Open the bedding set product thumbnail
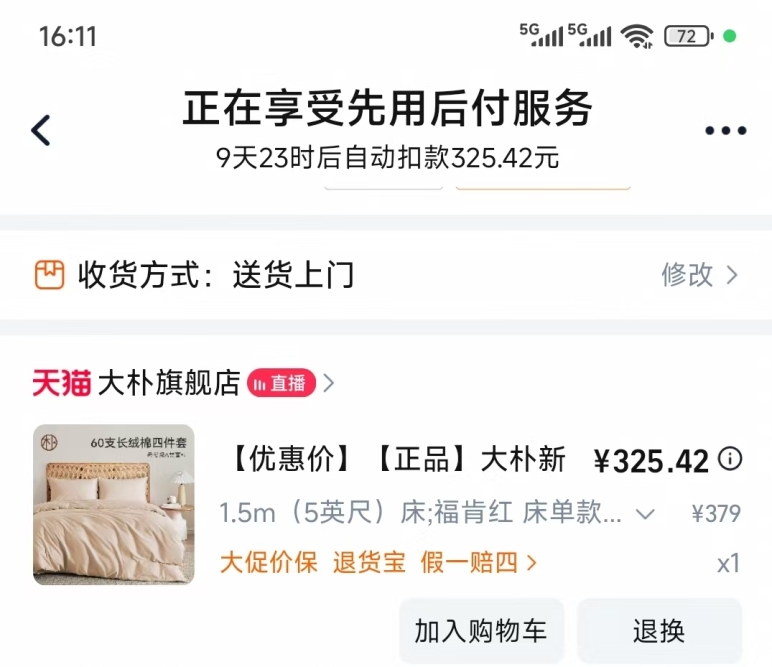Image resolution: width=772 pixels, height=667 pixels. (114, 505)
